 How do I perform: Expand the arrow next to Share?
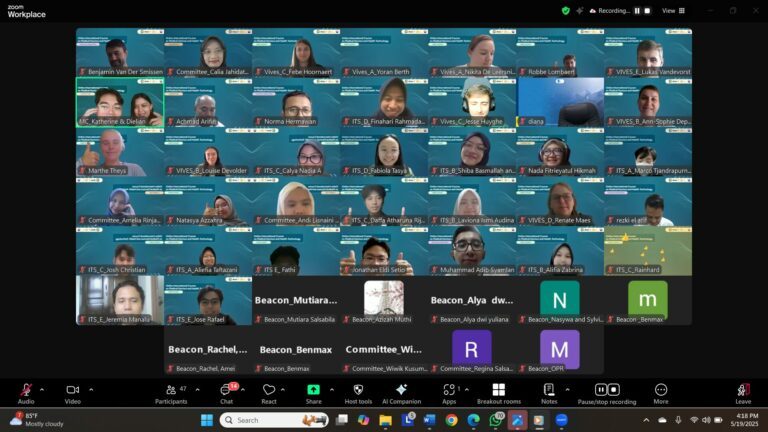point(331,389)
